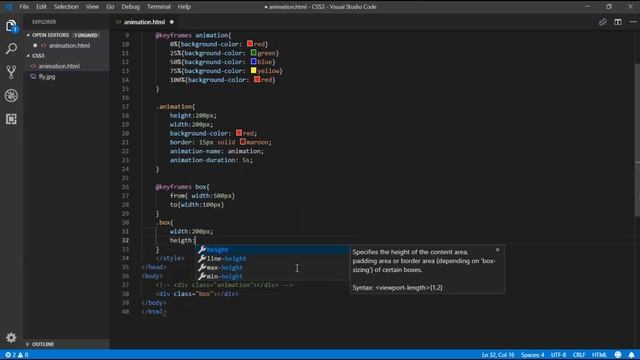Screen dimensions: 640x360
Task: Open the Debug menu
Action: 131,7
